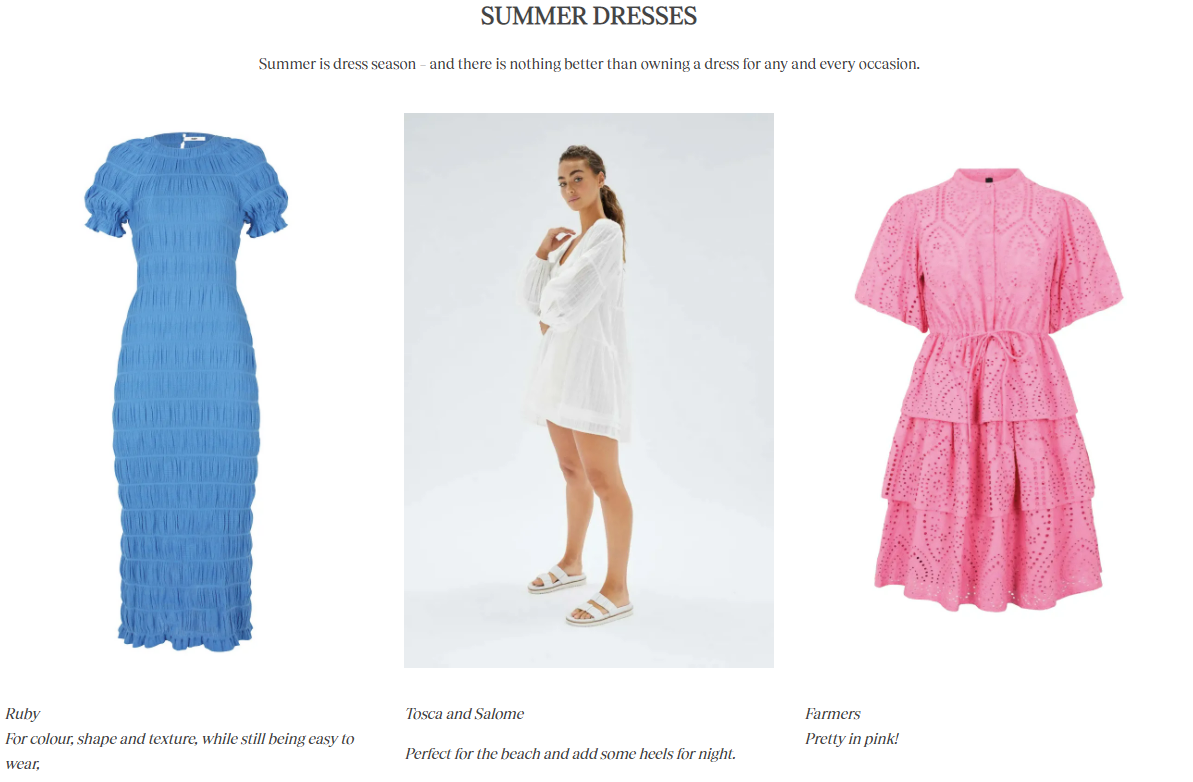
Task: Click the ruffled hem of the blue dress
Action: click(x=185, y=637)
